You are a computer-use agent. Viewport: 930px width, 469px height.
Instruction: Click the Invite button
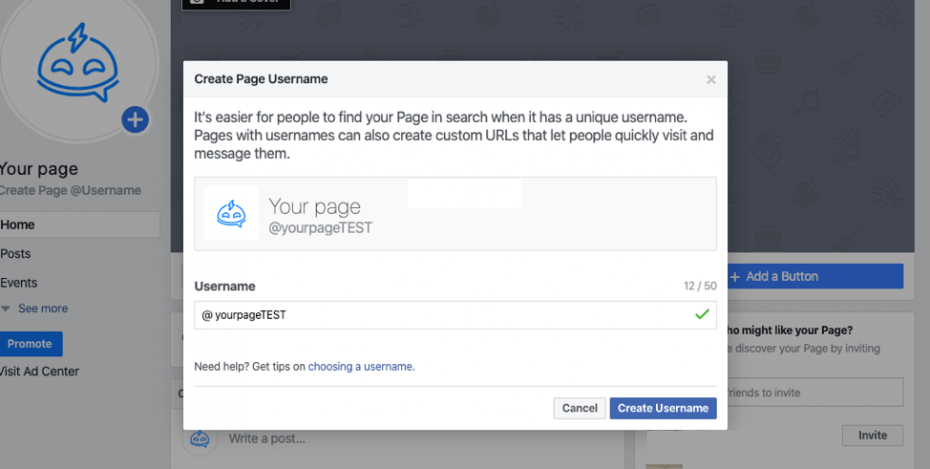tap(872, 435)
